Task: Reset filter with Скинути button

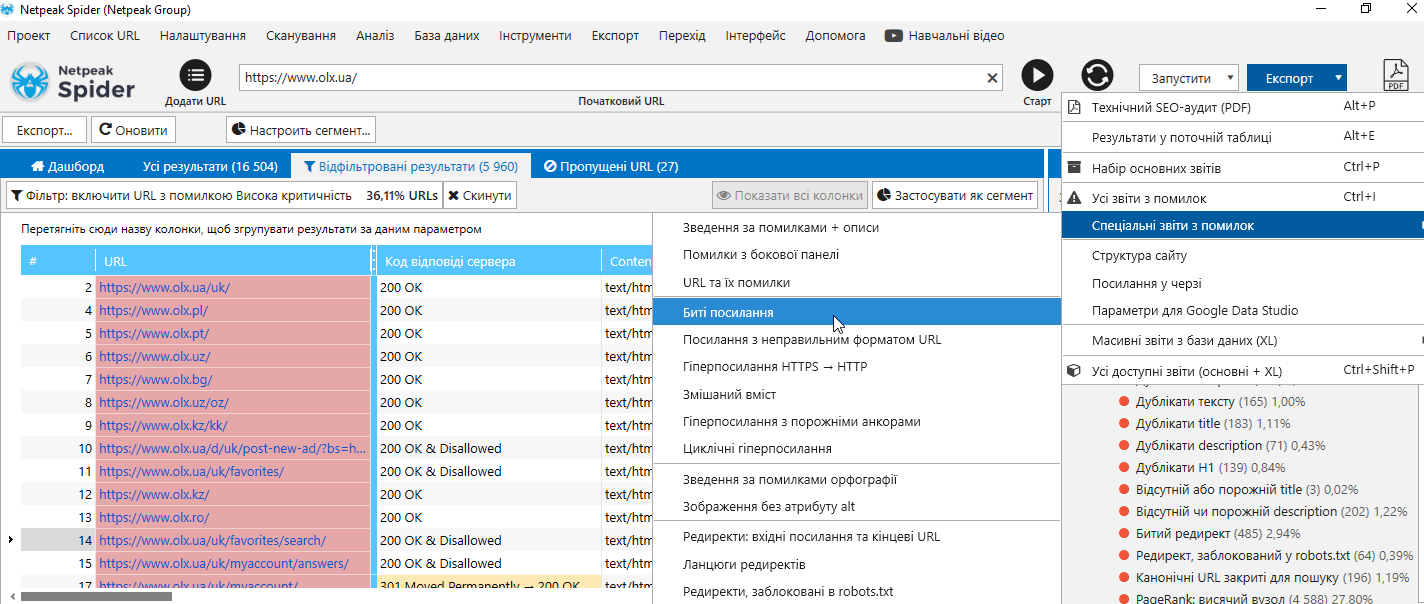Action: coord(480,195)
